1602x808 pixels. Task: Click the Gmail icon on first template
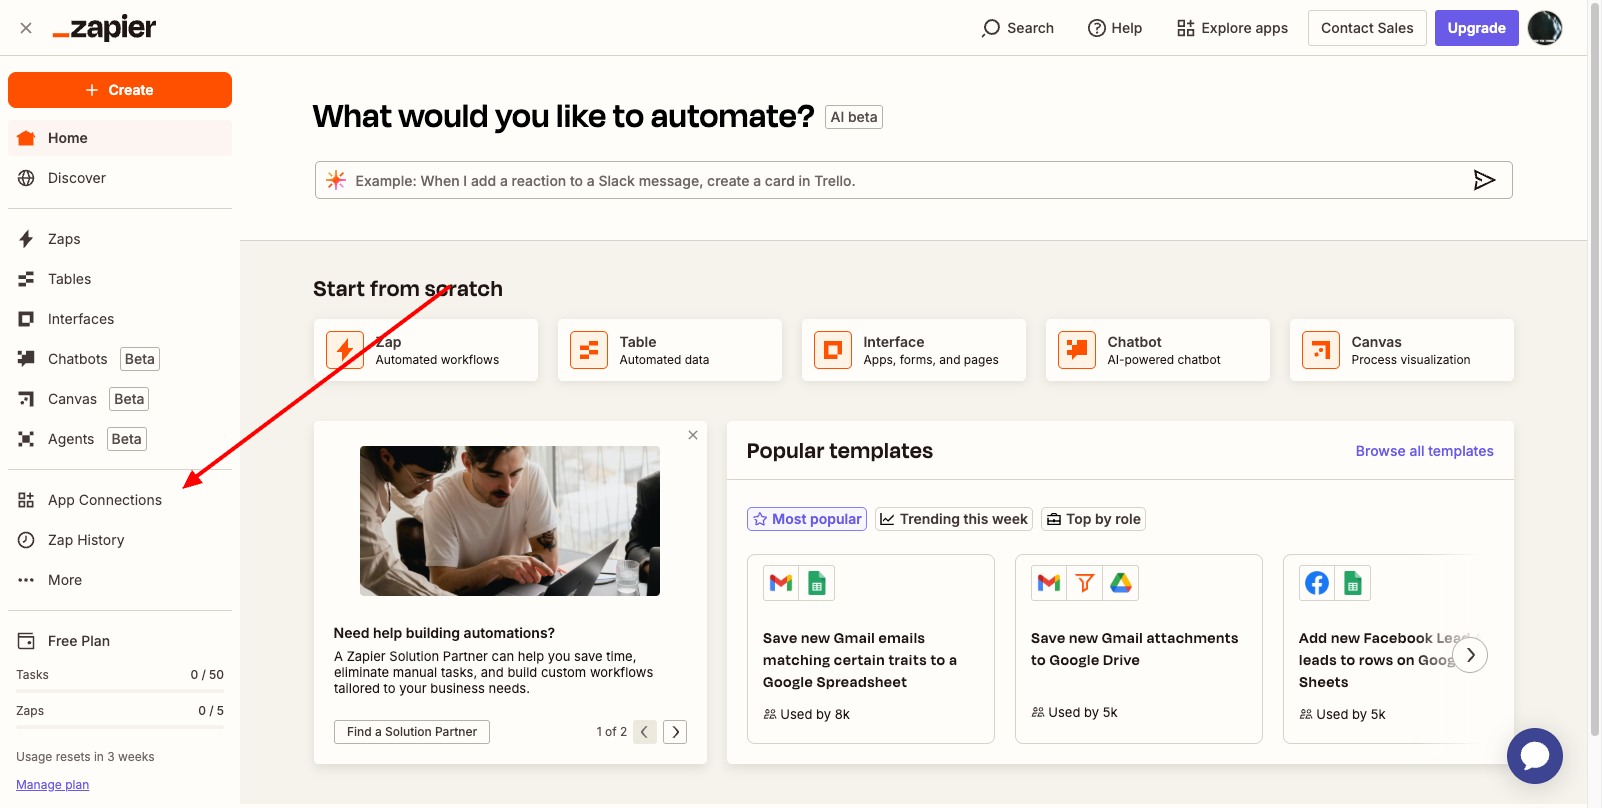click(x=781, y=583)
